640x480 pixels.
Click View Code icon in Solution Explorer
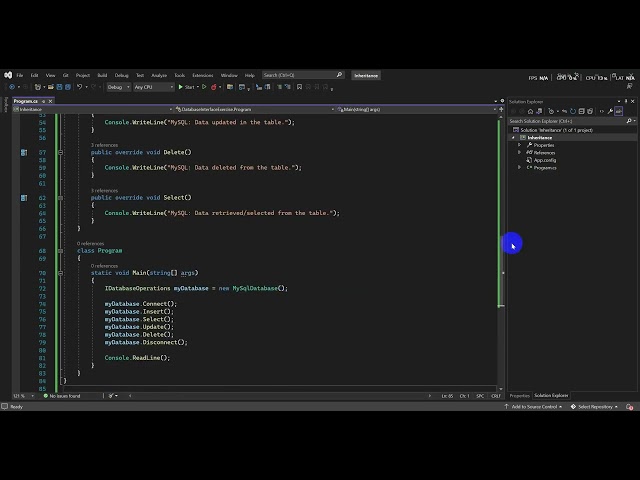point(602,111)
